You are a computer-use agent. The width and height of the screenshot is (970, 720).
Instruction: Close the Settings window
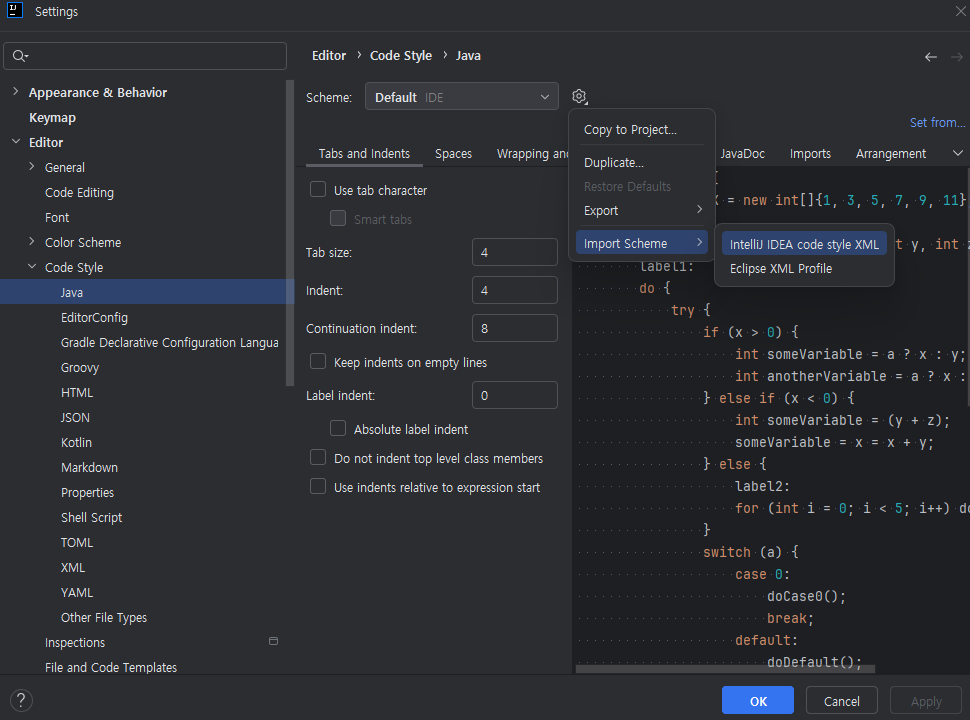coord(961,11)
